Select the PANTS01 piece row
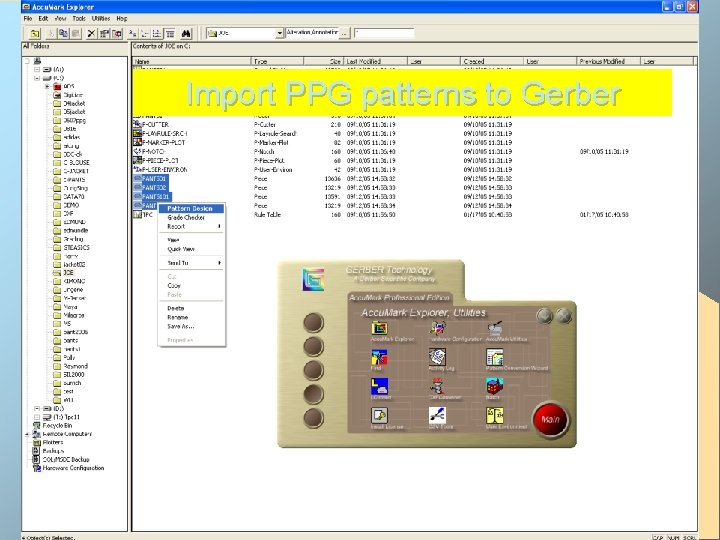 (150, 179)
